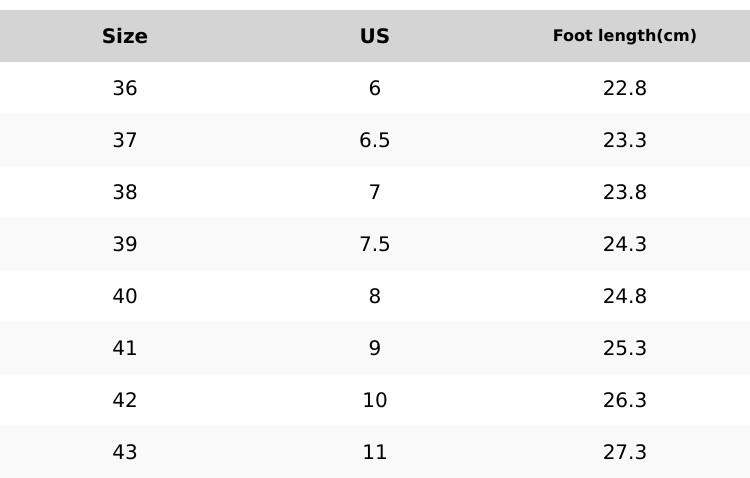Click foot length 23.8 value

pyautogui.click(x=625, y=193)
